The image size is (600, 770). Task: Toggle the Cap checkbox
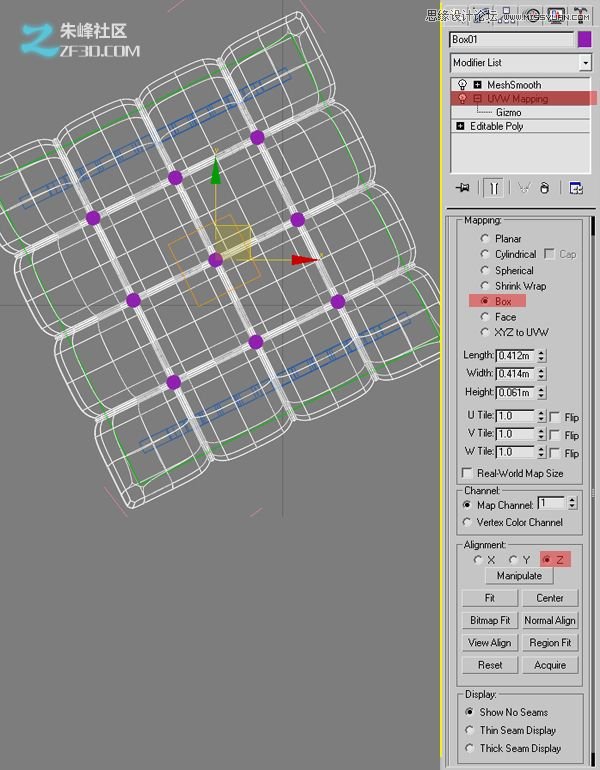549,253
